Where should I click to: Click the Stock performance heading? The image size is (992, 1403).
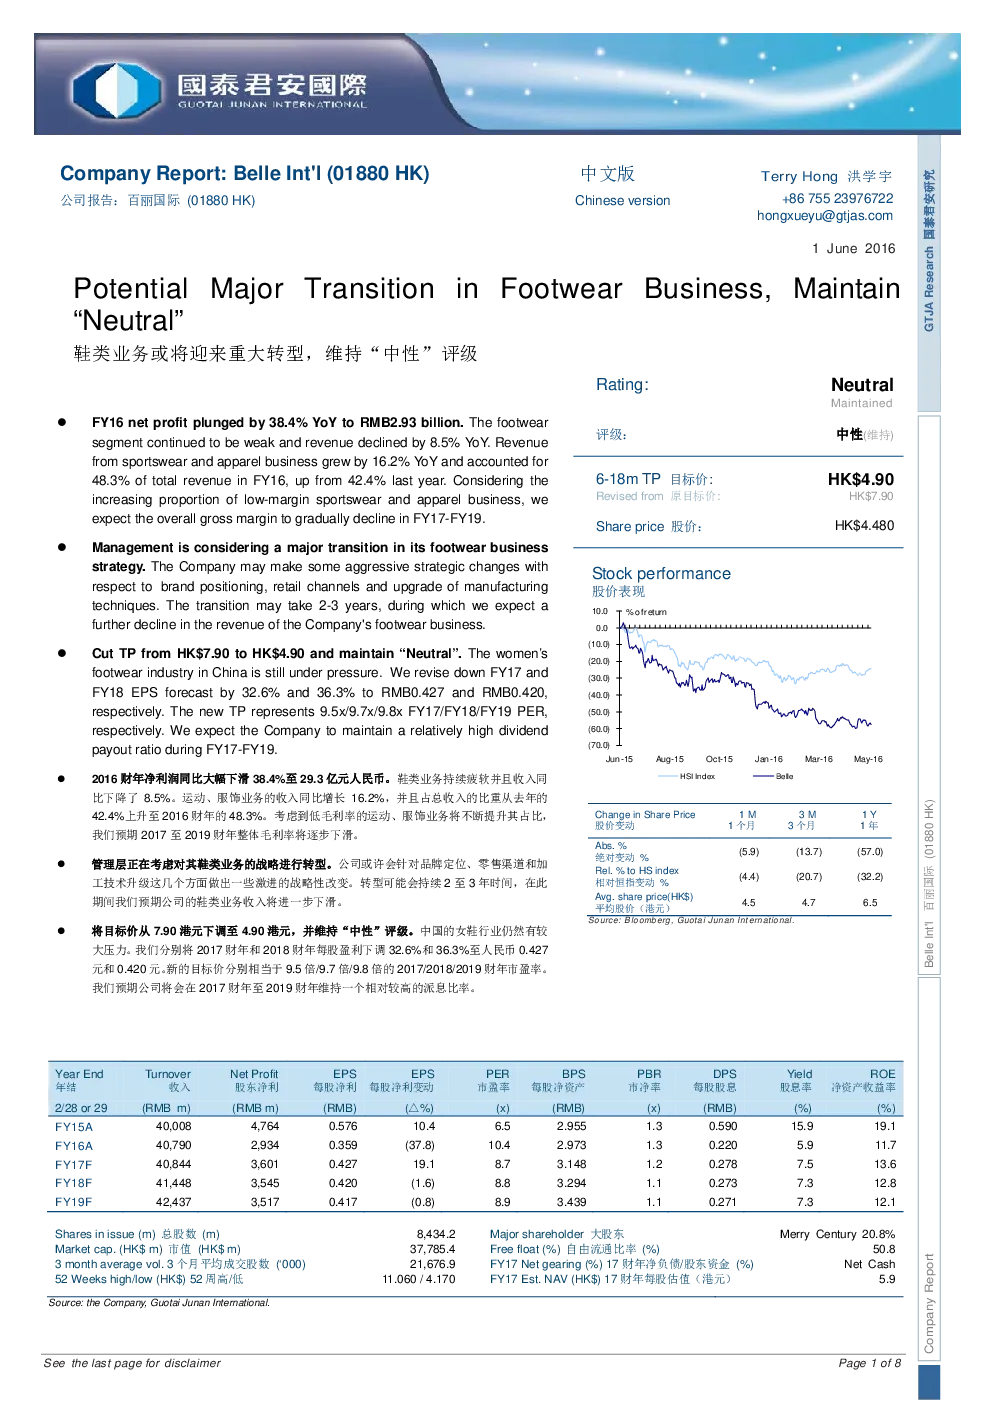point(661,573)
